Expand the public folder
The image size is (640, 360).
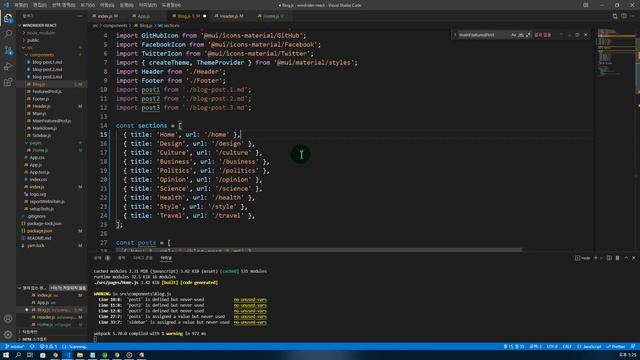pos(33,40)
